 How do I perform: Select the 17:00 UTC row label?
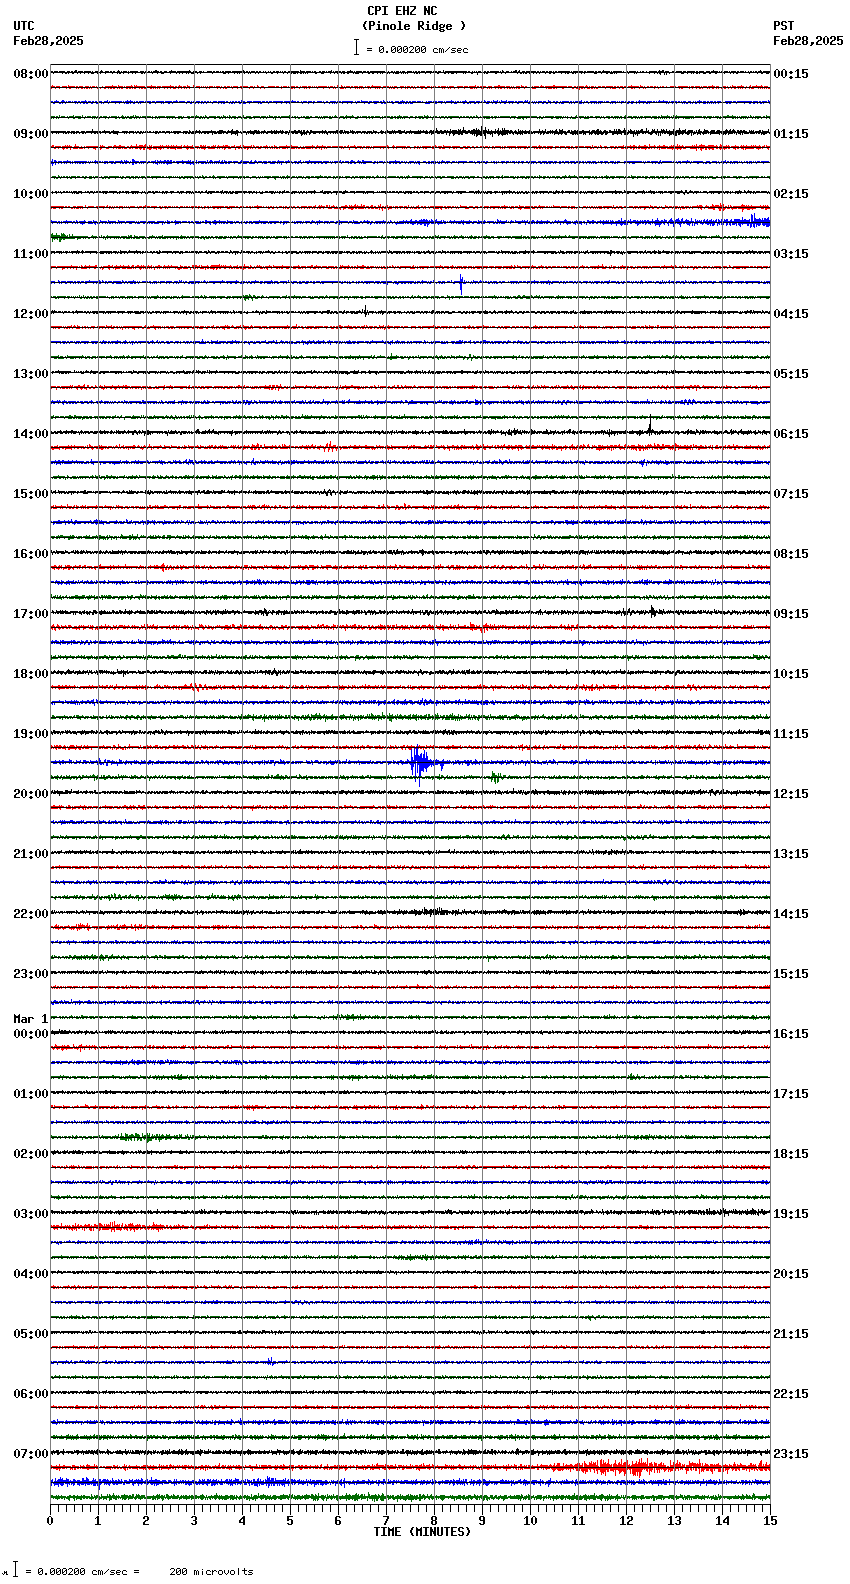coord(31,614)
